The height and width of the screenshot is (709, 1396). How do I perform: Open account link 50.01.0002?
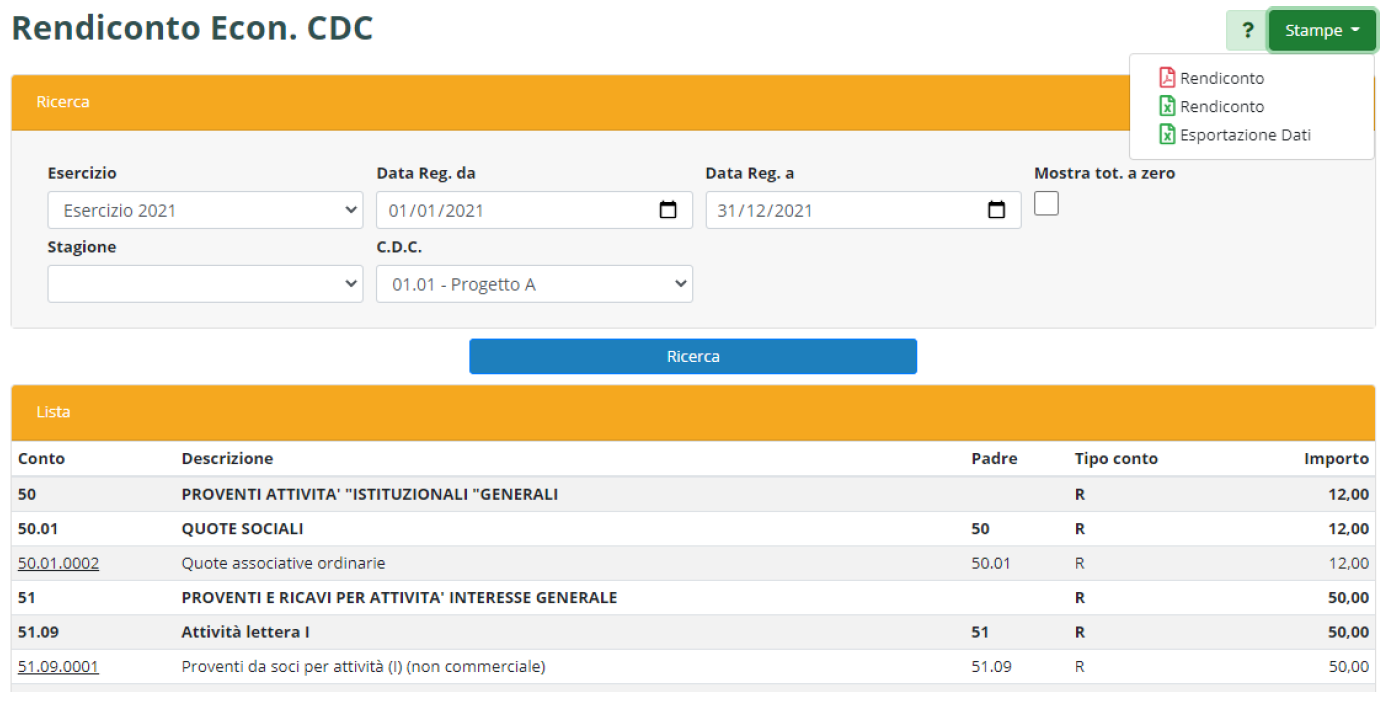coord(58,564)
